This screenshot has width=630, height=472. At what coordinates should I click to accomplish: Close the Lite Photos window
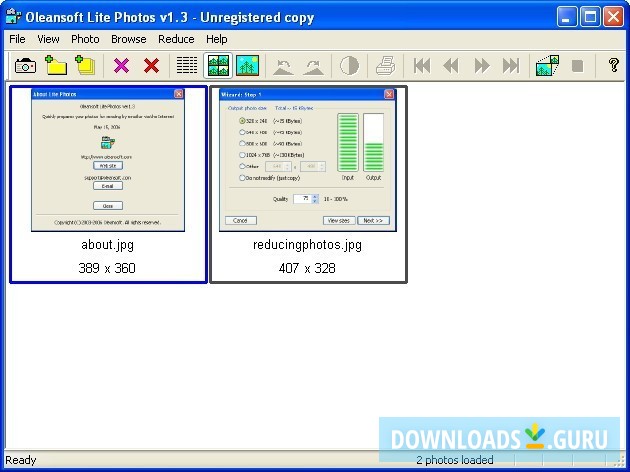(614, 17)
